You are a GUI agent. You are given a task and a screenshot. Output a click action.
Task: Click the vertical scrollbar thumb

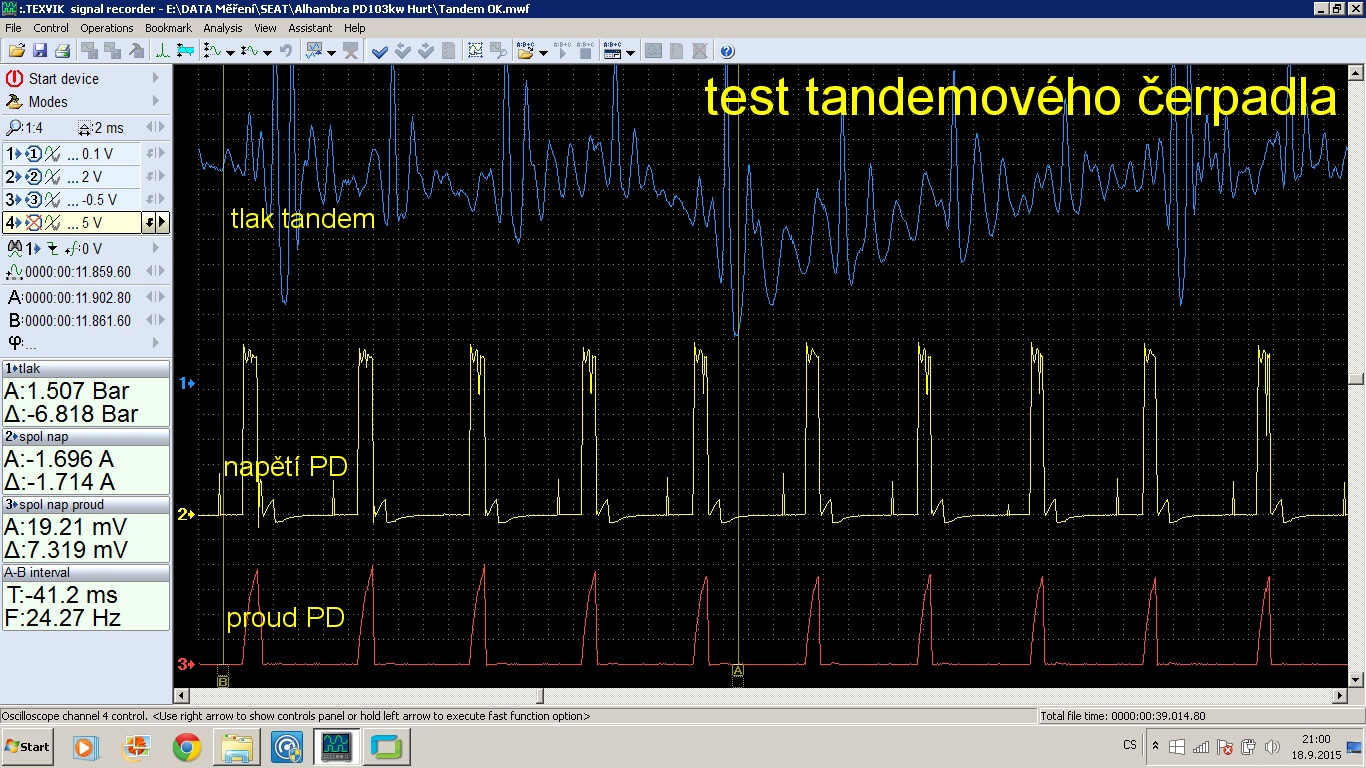pos(1356,379)
